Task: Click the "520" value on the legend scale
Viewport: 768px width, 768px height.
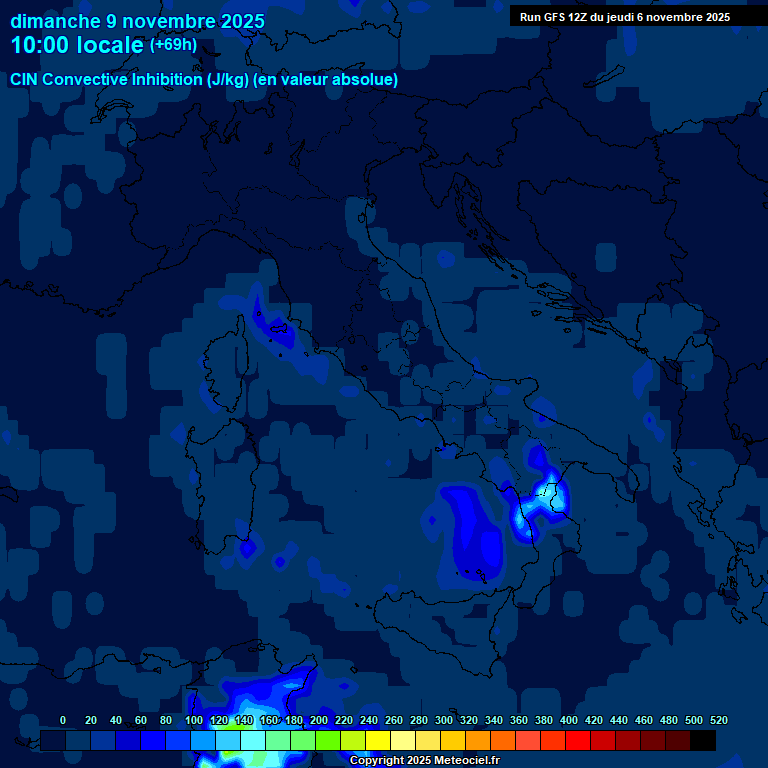Action: pos(718,720)
